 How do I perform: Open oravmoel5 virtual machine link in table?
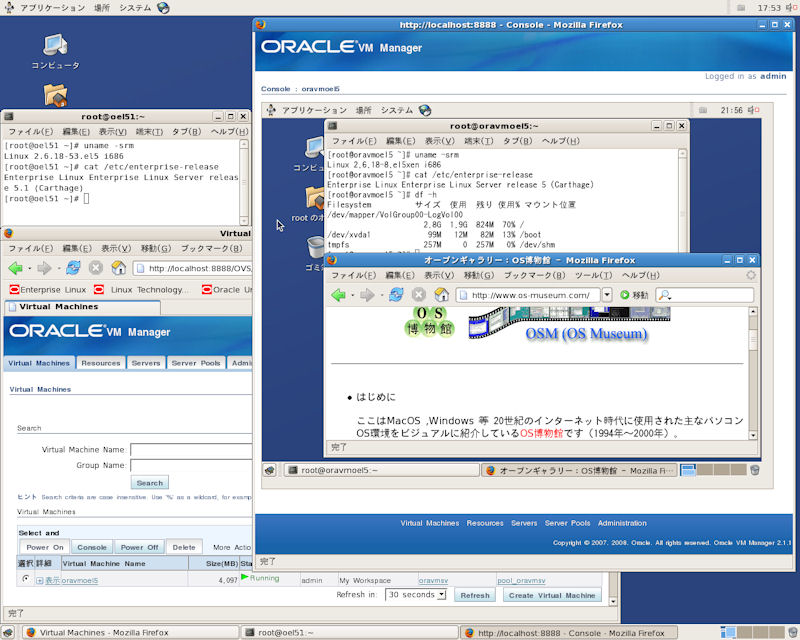tap(80, 580)
